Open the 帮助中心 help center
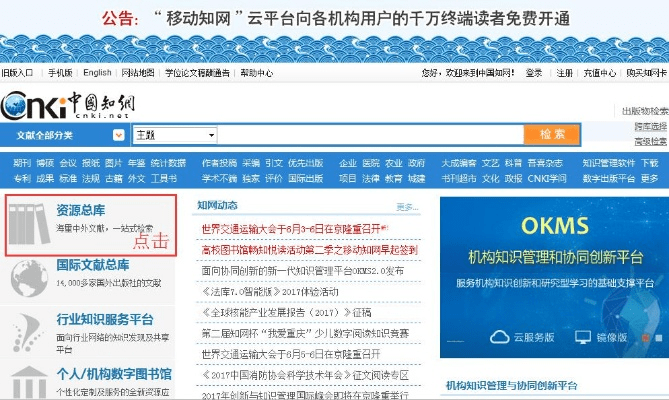This screenshot has height=400, width=669. tap(257, 73)
